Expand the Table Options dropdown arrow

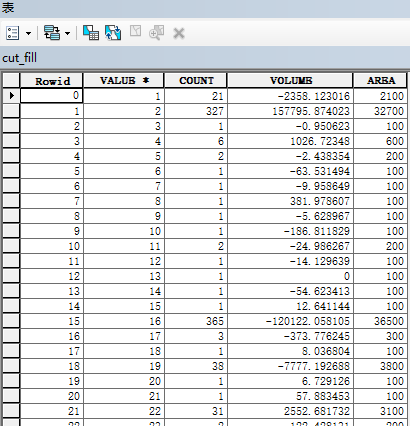(x=29, y=33)
